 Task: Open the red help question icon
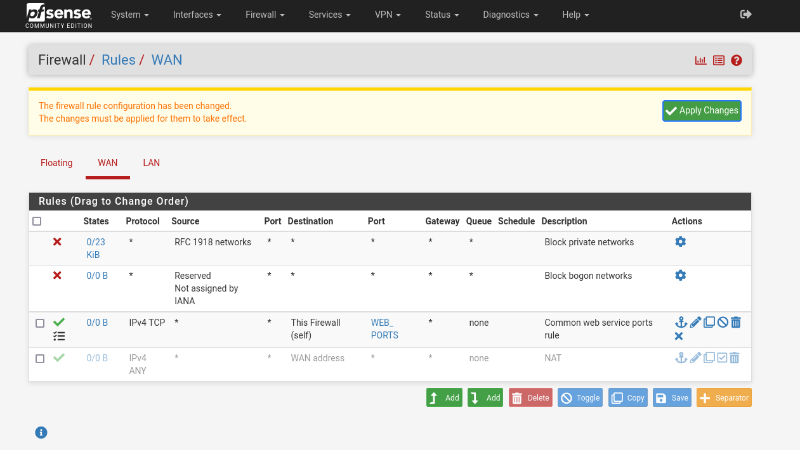click(736, 60)
